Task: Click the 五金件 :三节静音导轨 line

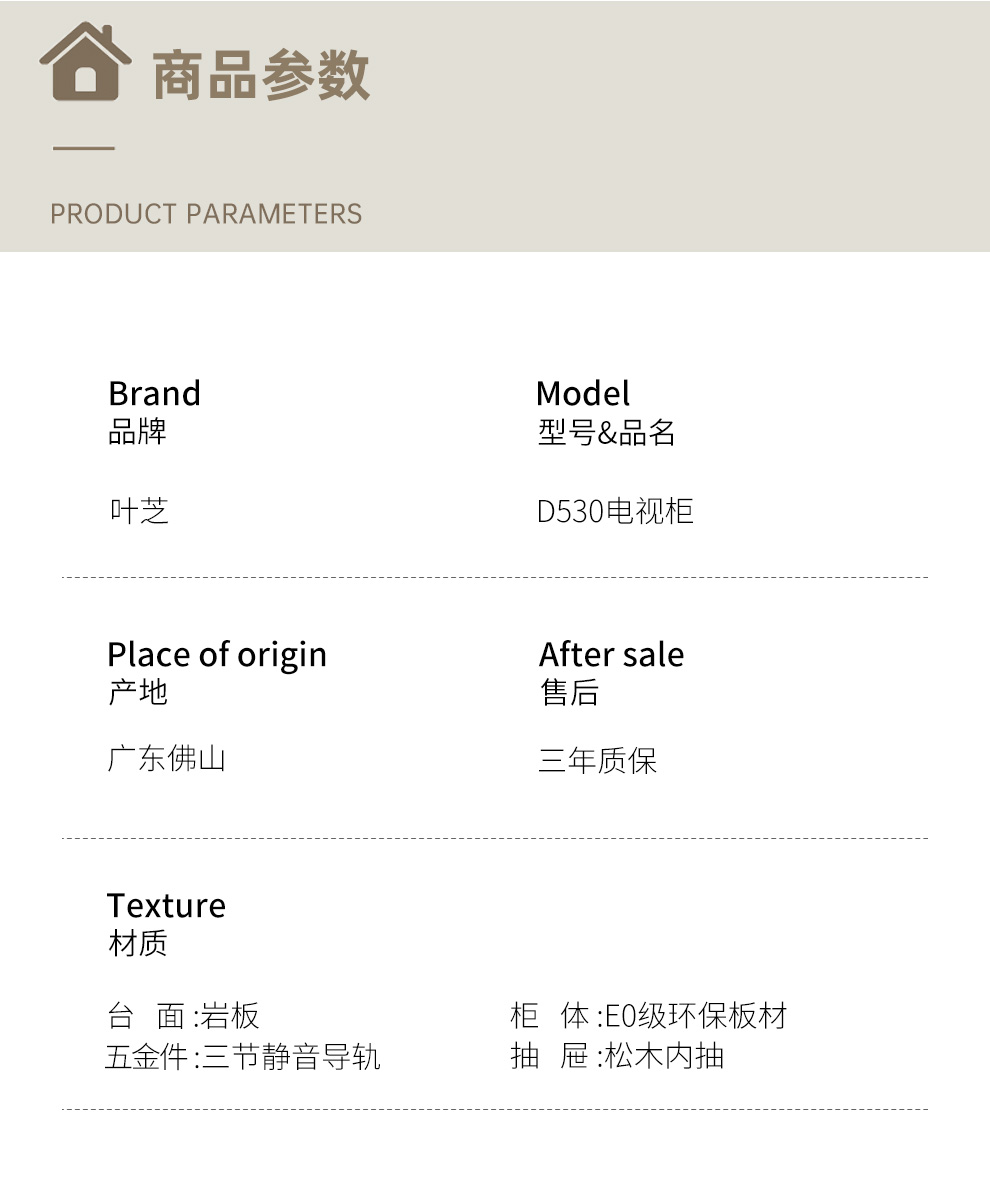Action: (243, 1057)
